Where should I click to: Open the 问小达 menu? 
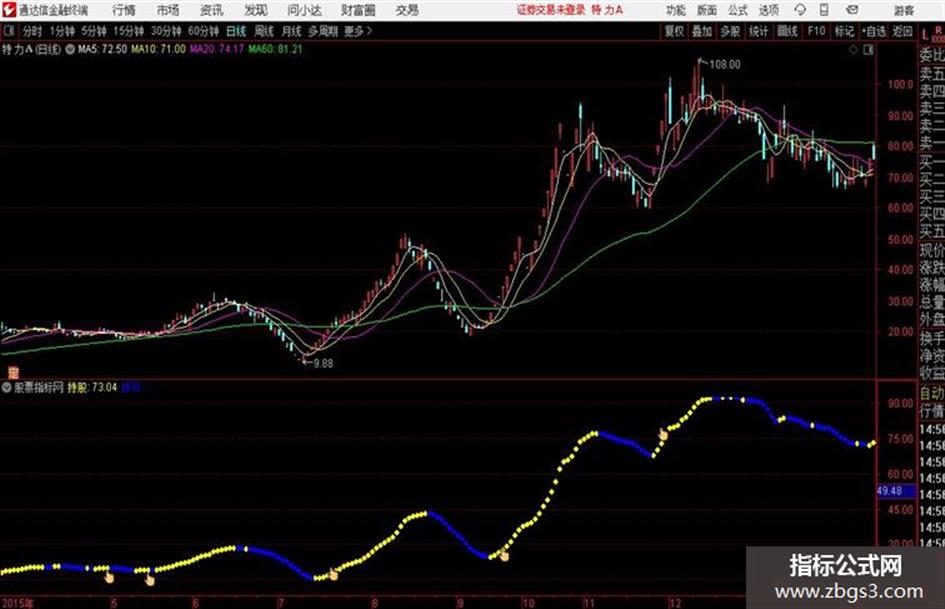click(x=304, y=10)
